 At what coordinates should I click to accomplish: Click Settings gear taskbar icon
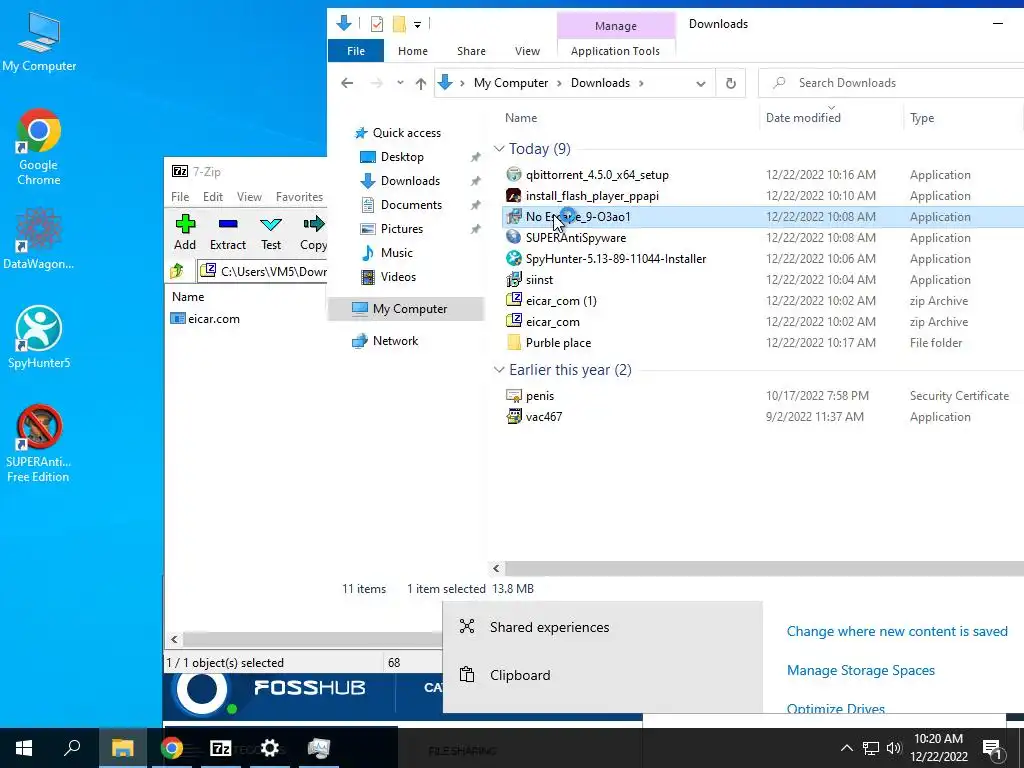click(270, 748)
